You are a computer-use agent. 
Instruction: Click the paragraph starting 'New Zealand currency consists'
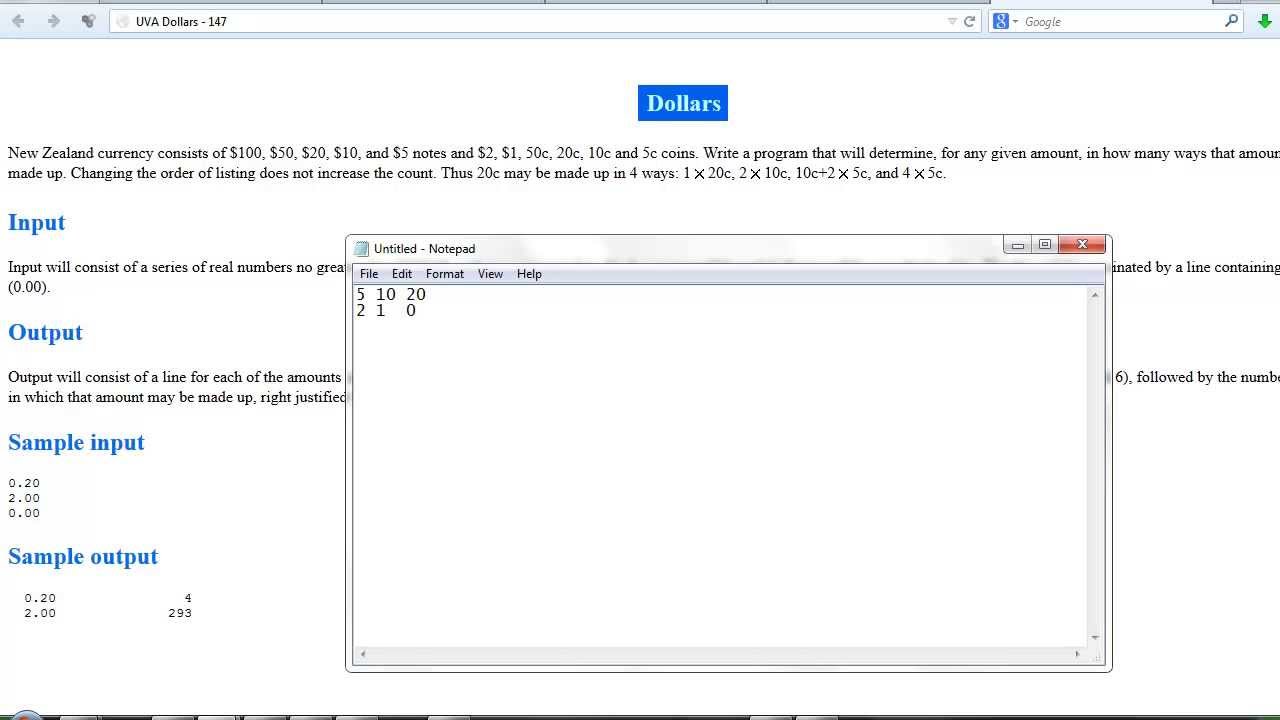pos(644,163)
